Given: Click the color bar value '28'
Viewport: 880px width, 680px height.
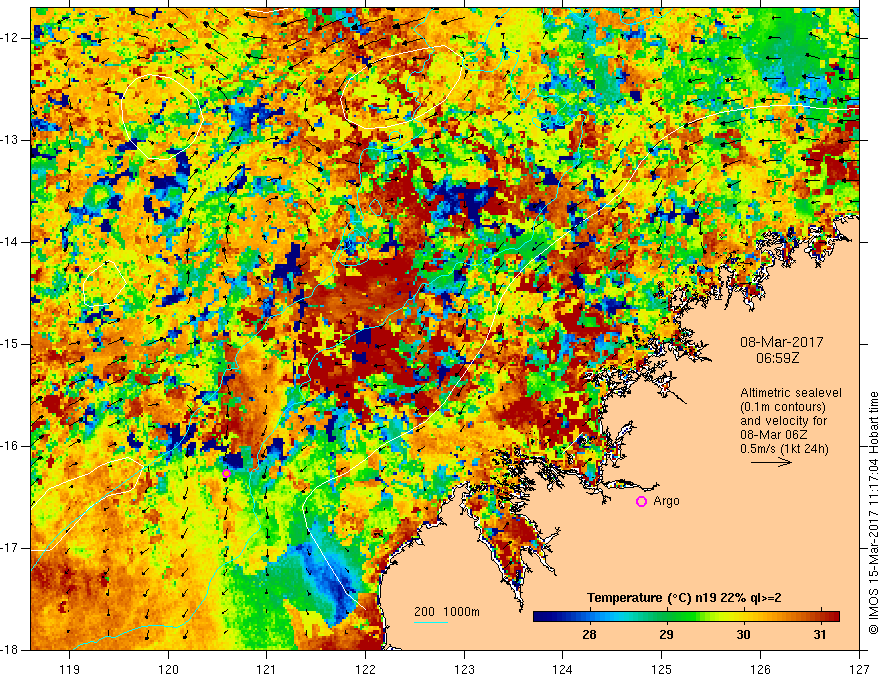Looking at the screenshot, I should (x=589, y=635).
